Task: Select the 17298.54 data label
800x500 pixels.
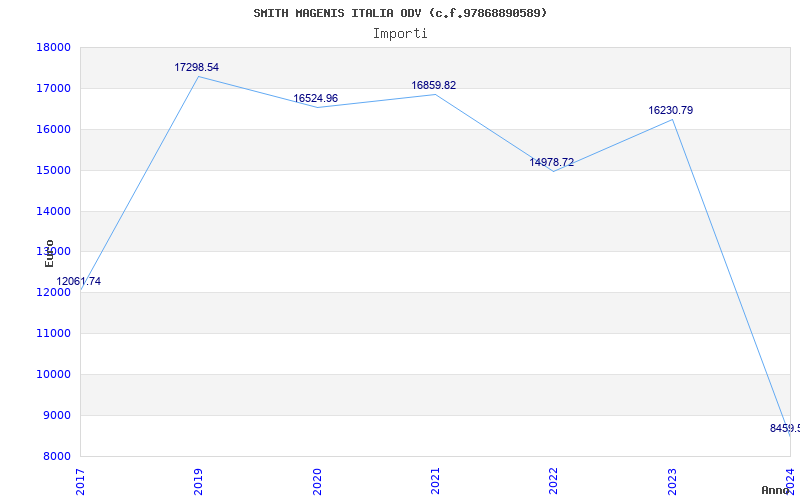Action: click(196, 67)
